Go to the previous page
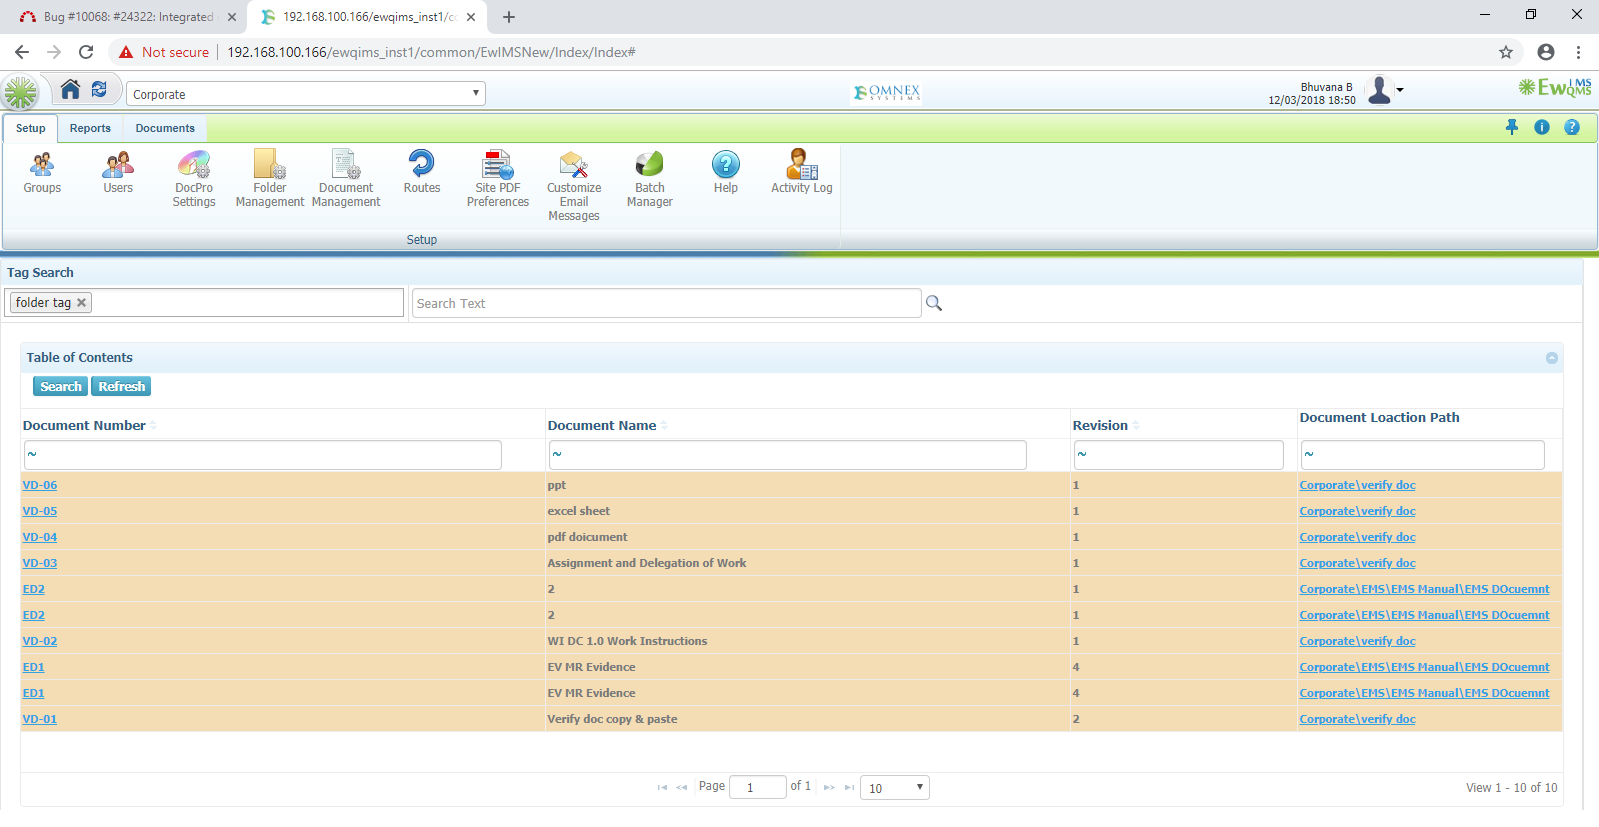The height and width of the screenshot is (827, 1599). [x=682, y=788]
